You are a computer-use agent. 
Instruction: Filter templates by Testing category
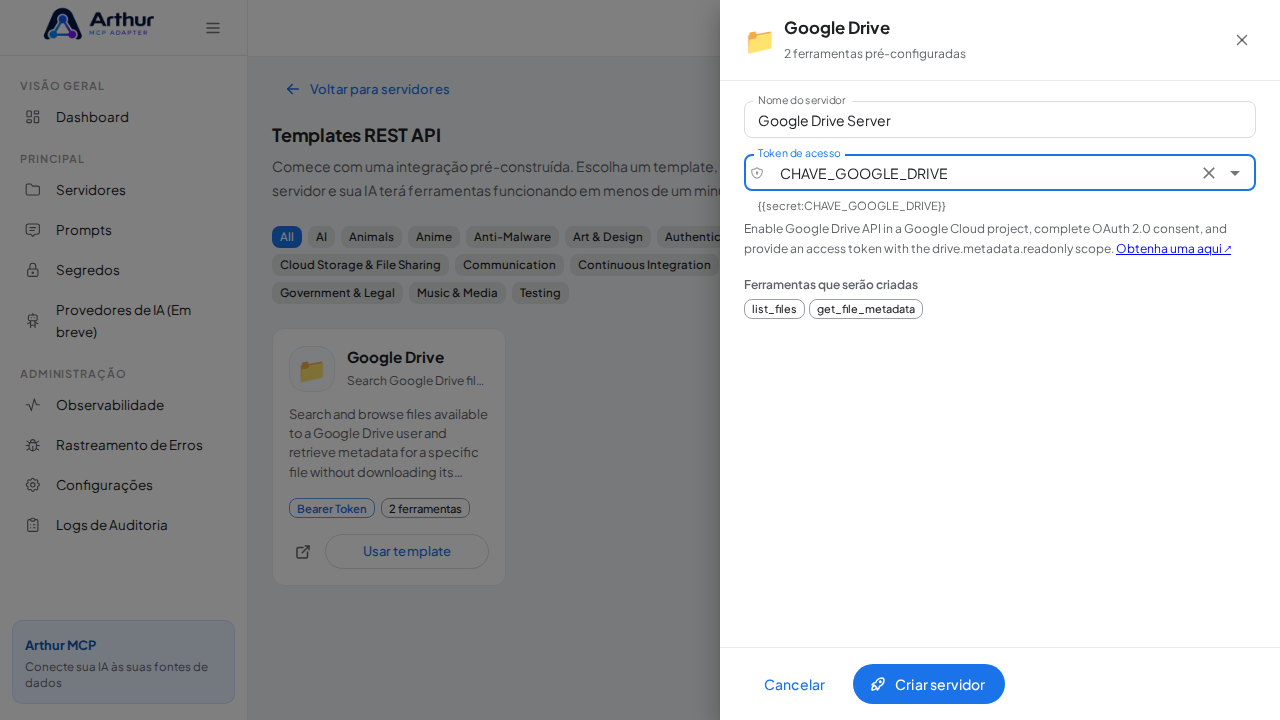[540, 293]
